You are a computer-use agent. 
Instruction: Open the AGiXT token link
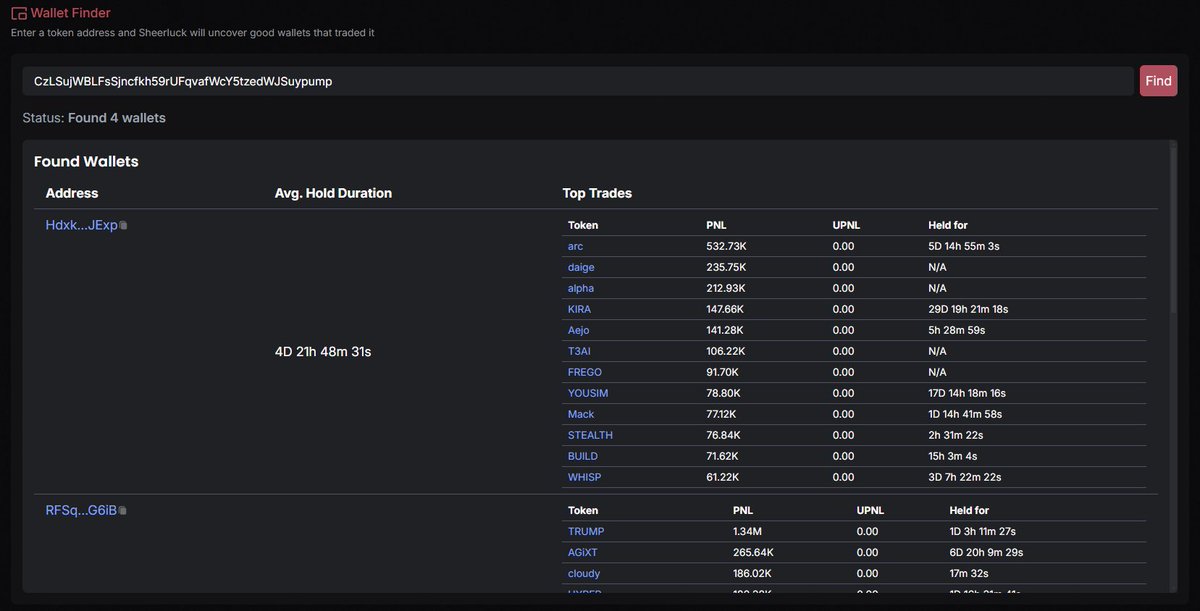point(583,552)
